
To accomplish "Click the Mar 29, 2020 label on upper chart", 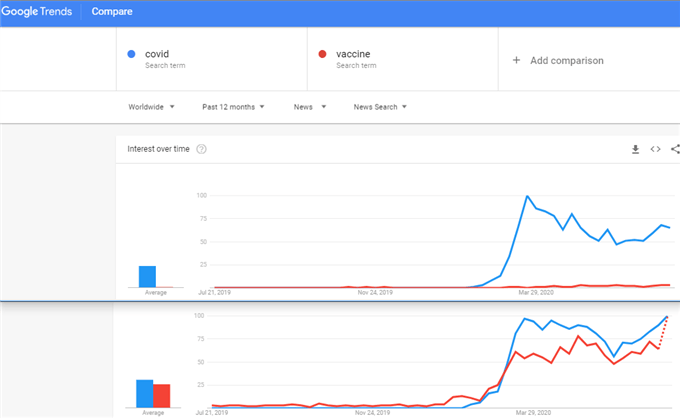I will coord(536,293).
